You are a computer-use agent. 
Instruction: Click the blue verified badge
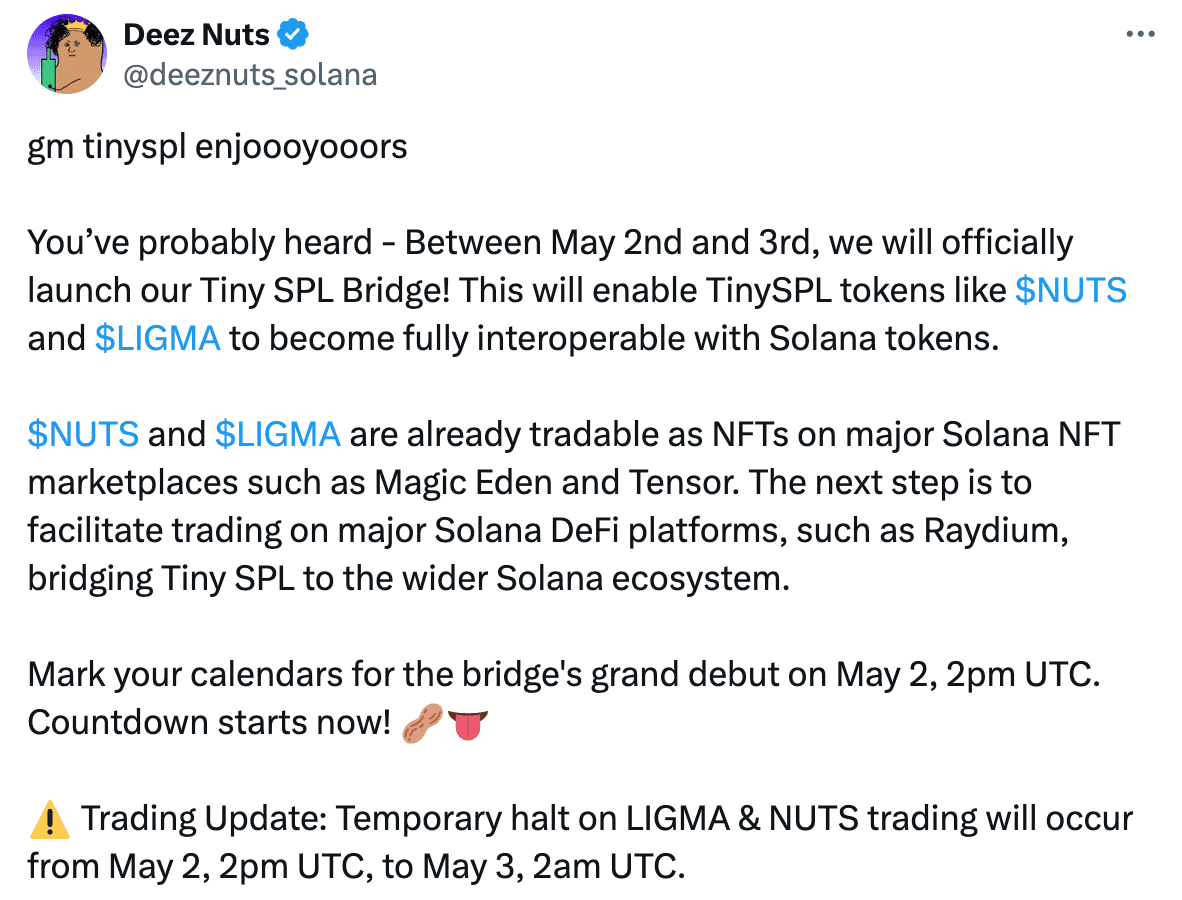[x=294, y=35]
